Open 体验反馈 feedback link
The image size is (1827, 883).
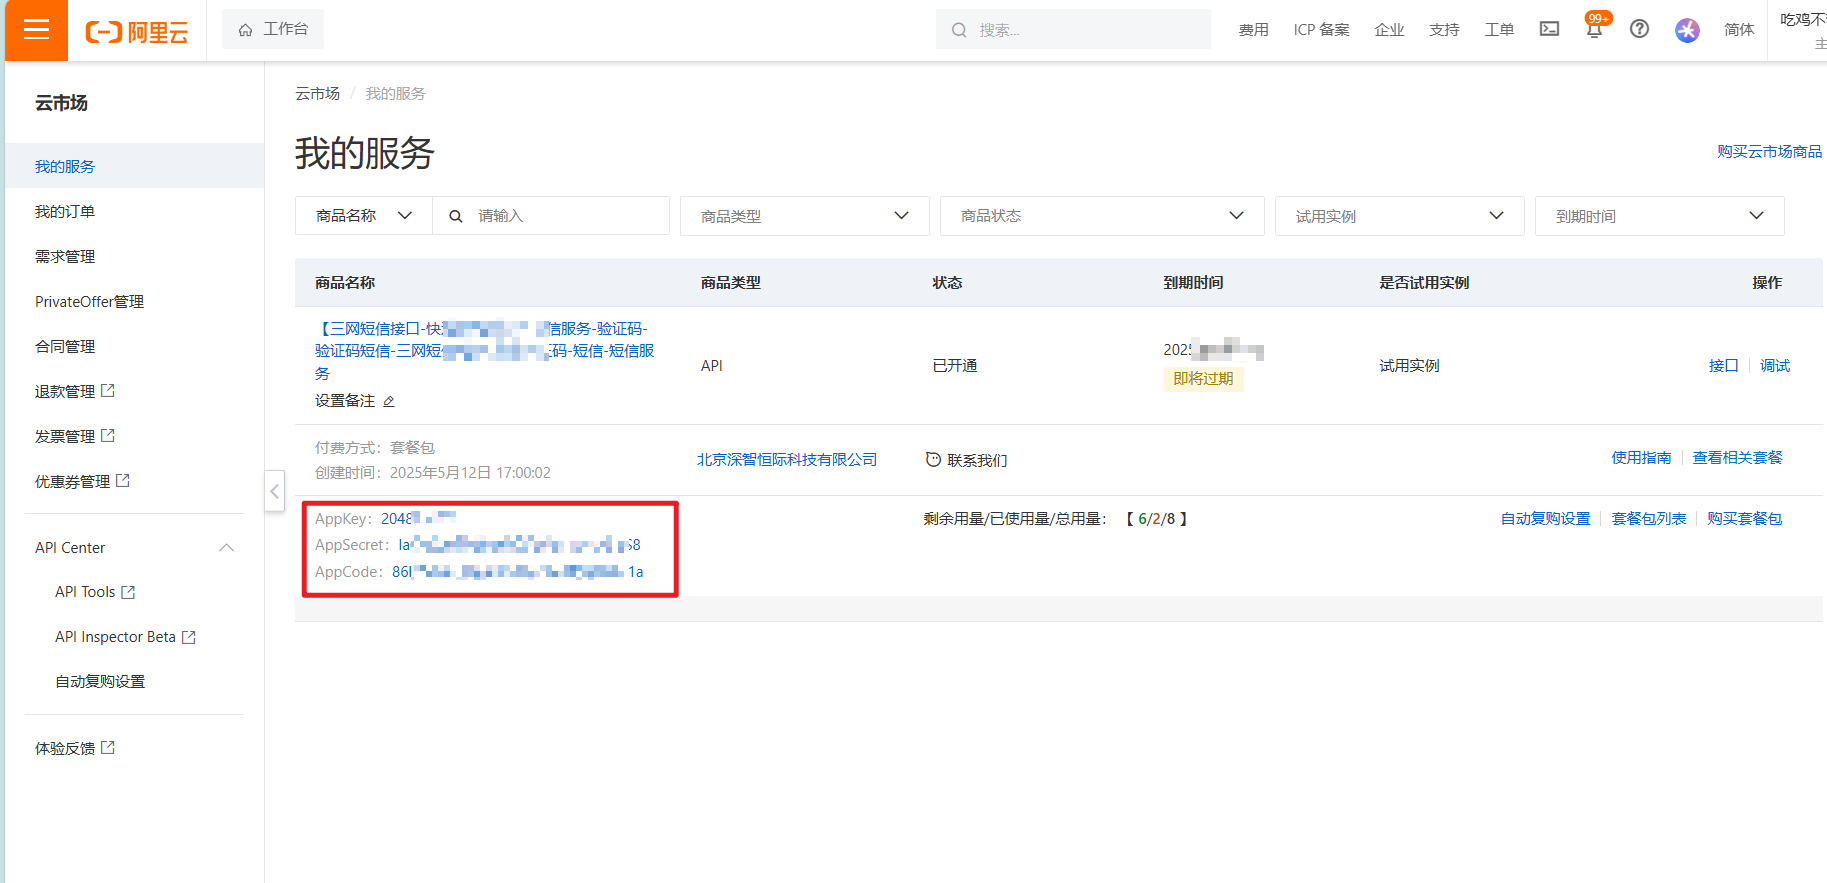[x=75, y=748]
